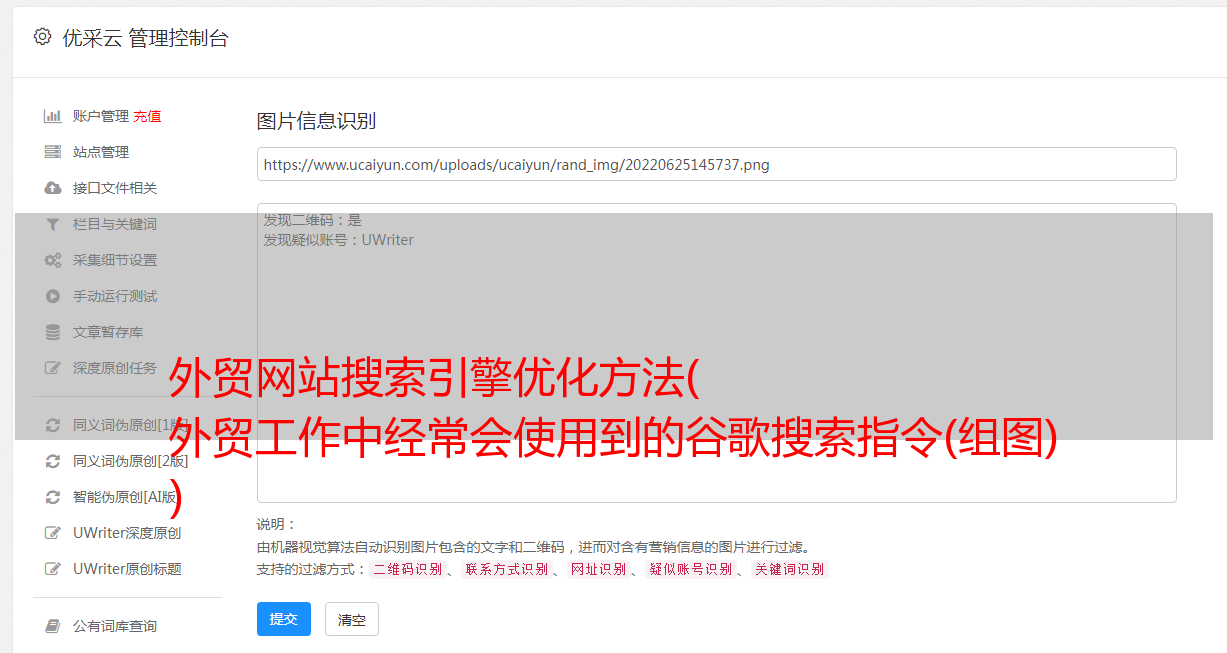Click the 疑似账号识别 tag
This screenshot has width=1227, height=653.
[x=690, y=569]
